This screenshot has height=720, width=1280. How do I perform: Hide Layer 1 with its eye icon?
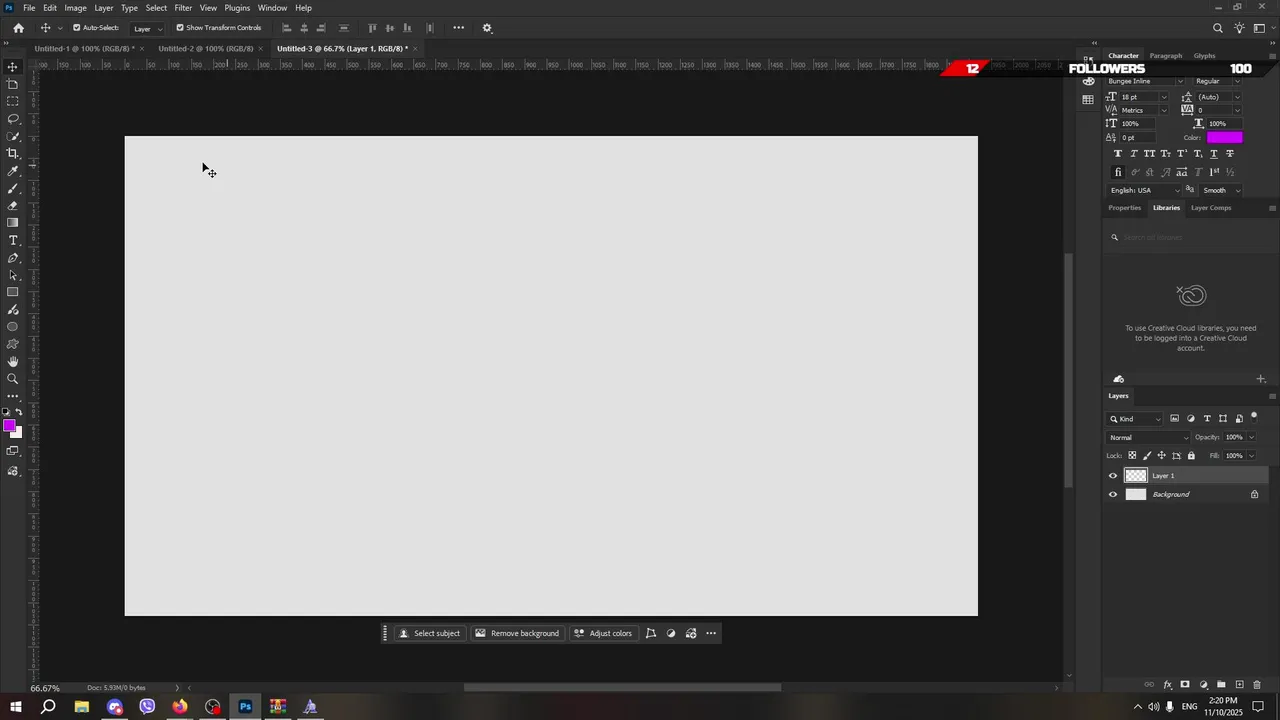click(x=1113, y=476)
